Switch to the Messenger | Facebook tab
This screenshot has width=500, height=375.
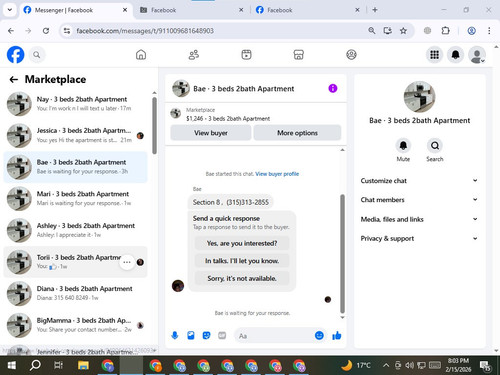pos(76,10)
